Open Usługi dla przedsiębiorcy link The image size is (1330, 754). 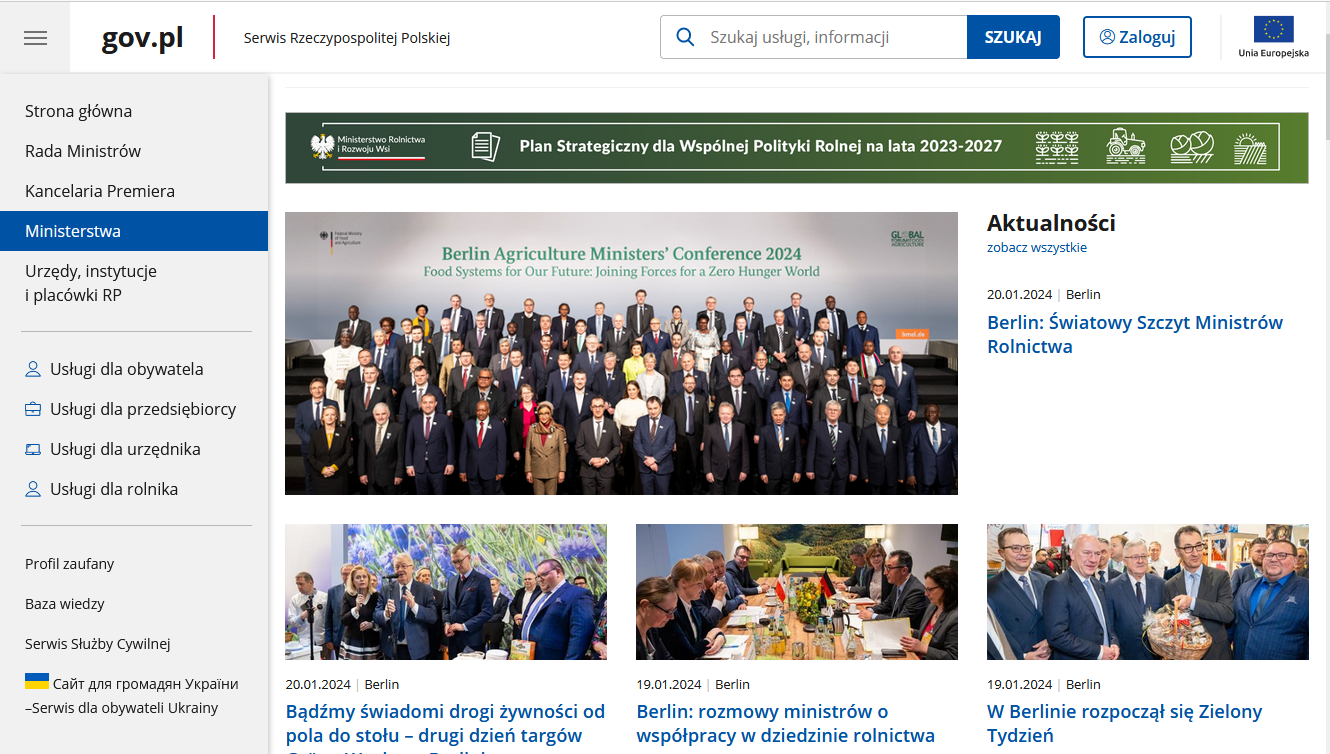(x=142, y=409)
